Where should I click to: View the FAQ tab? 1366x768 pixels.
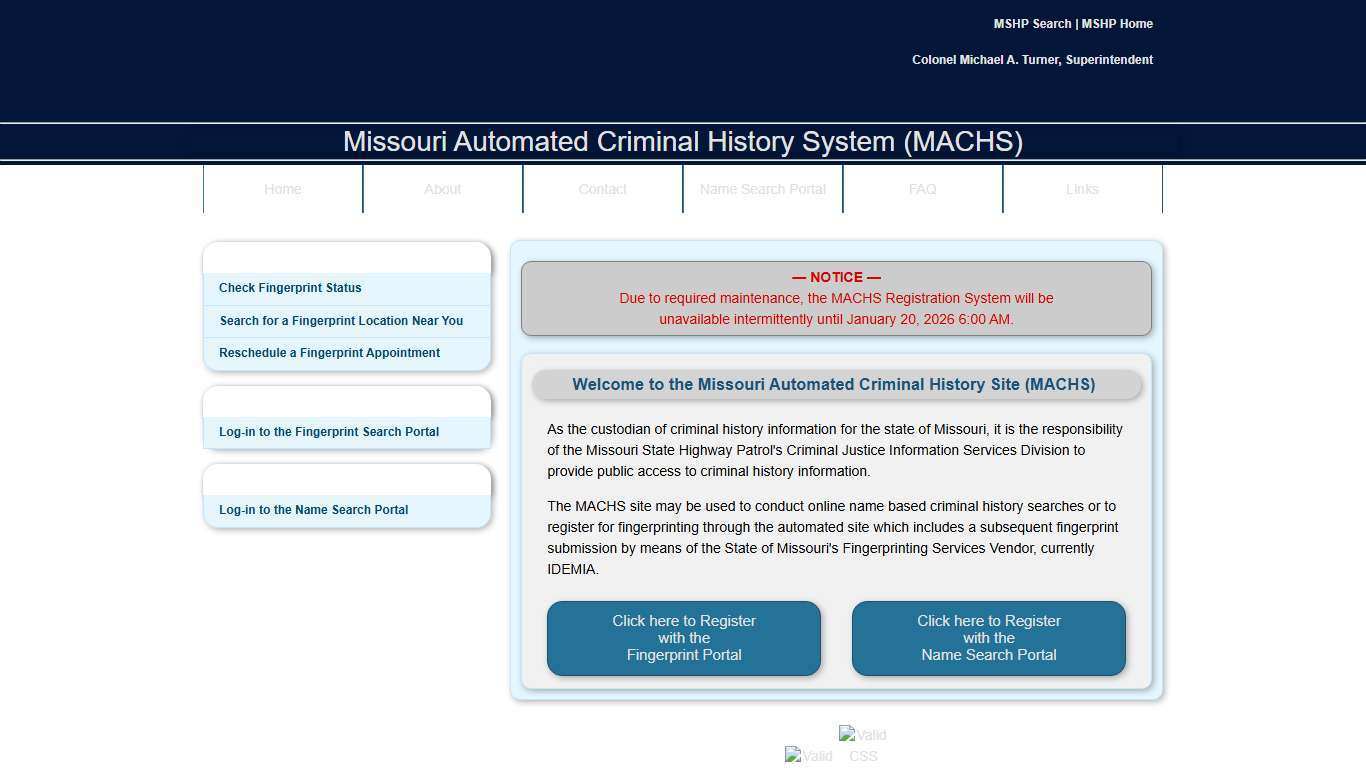[922, 189]
